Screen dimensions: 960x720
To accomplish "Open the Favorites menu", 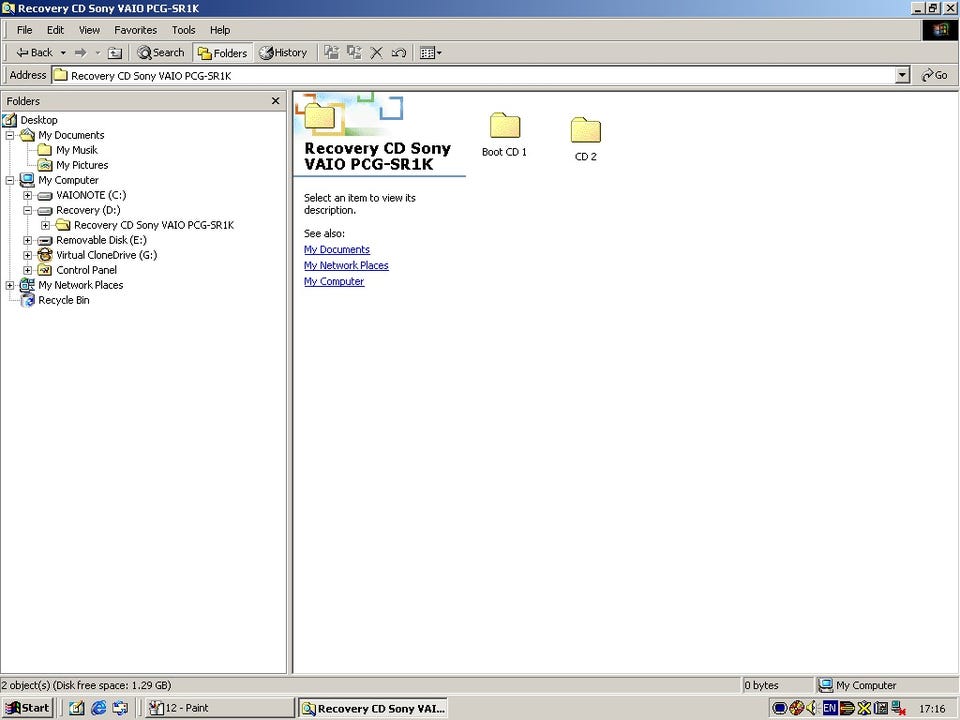I will coord(135,30).
